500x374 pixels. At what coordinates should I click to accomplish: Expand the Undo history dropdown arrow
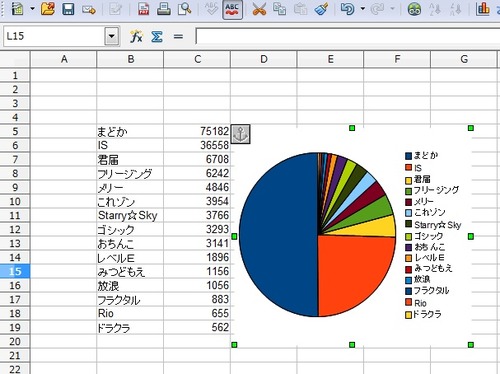[363, 9]
